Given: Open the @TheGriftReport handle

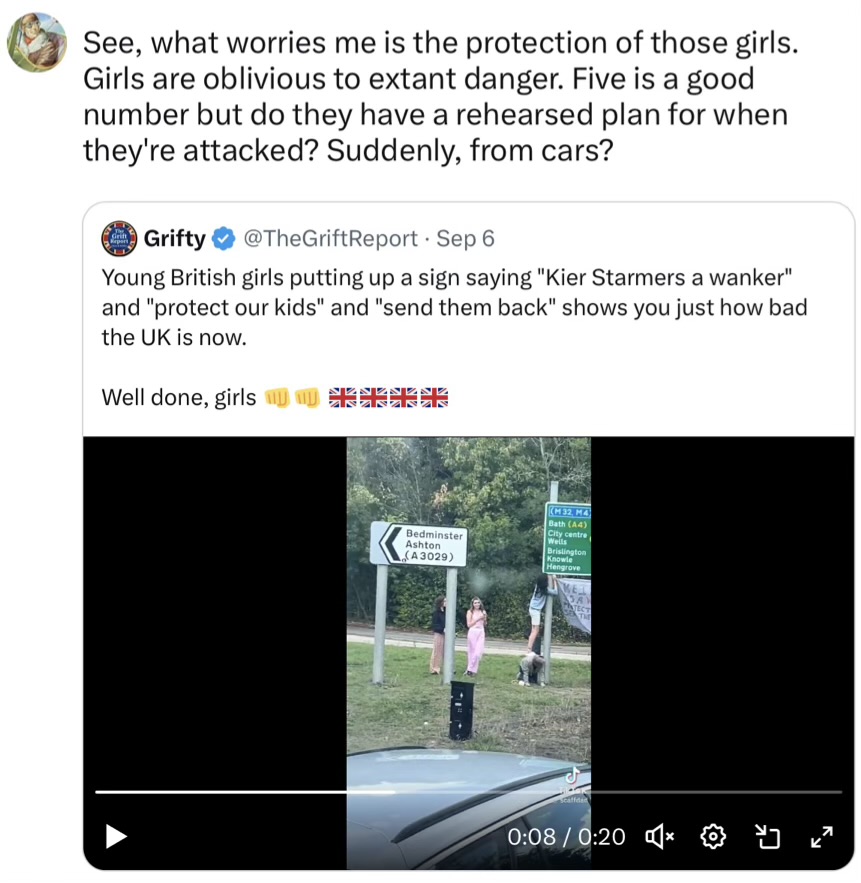Looking at the screenshot, I should [x=331, y=239].
